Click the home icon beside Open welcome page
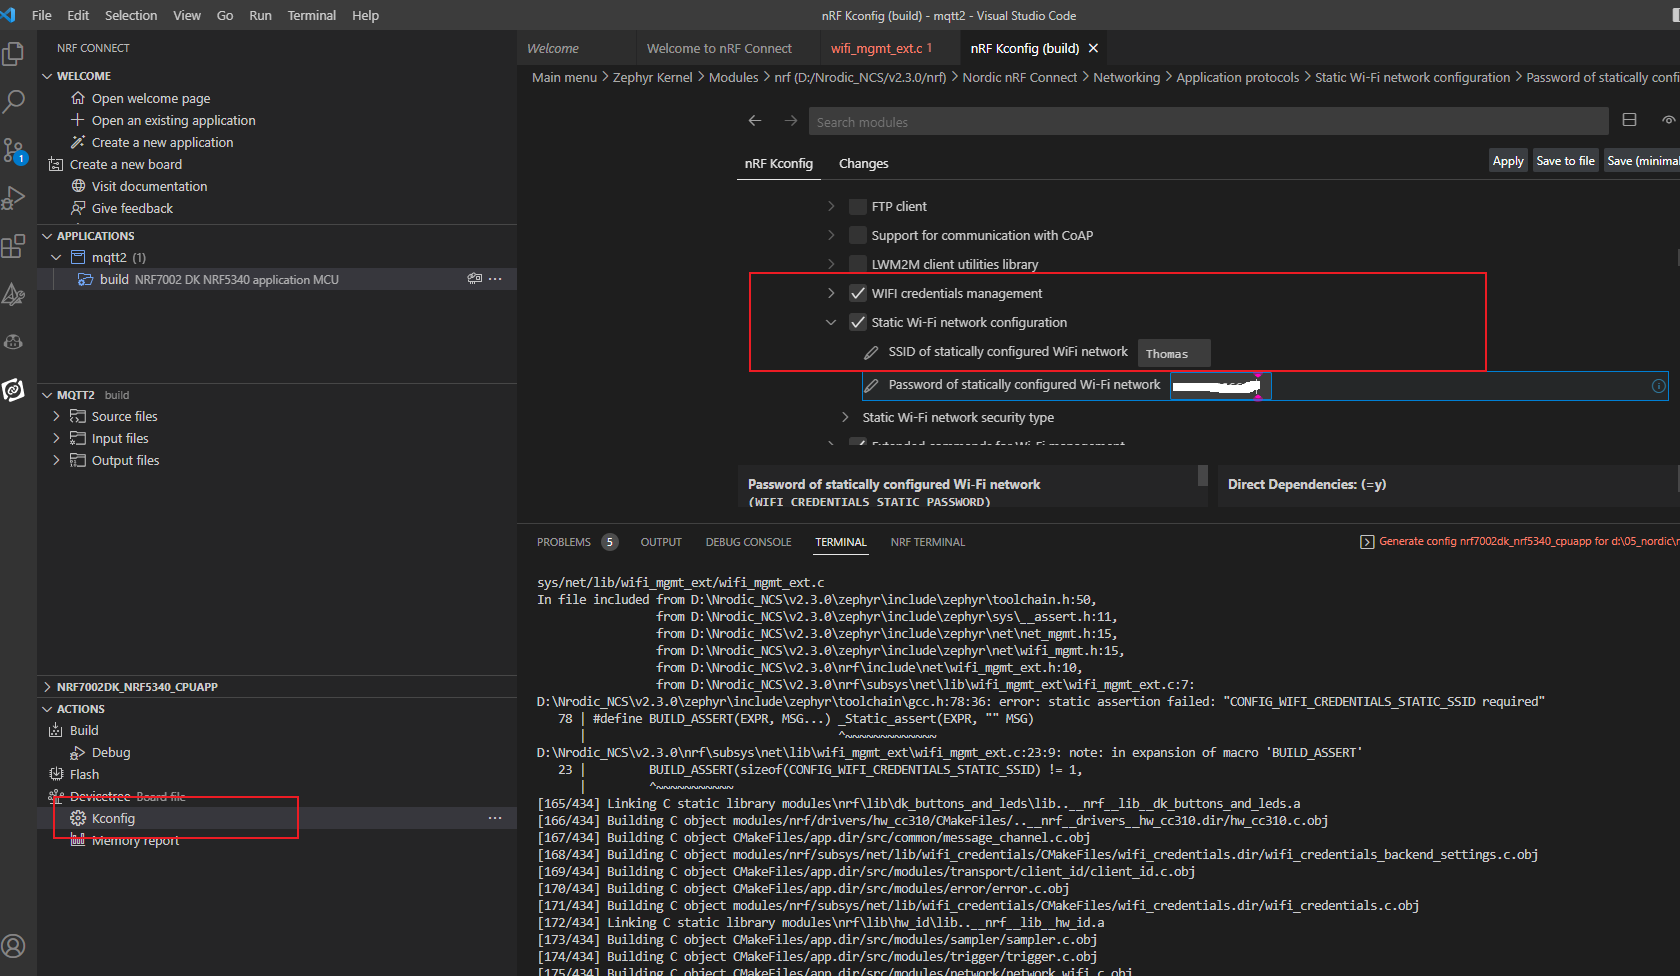1680x976 pixels. tap(78, 98)
